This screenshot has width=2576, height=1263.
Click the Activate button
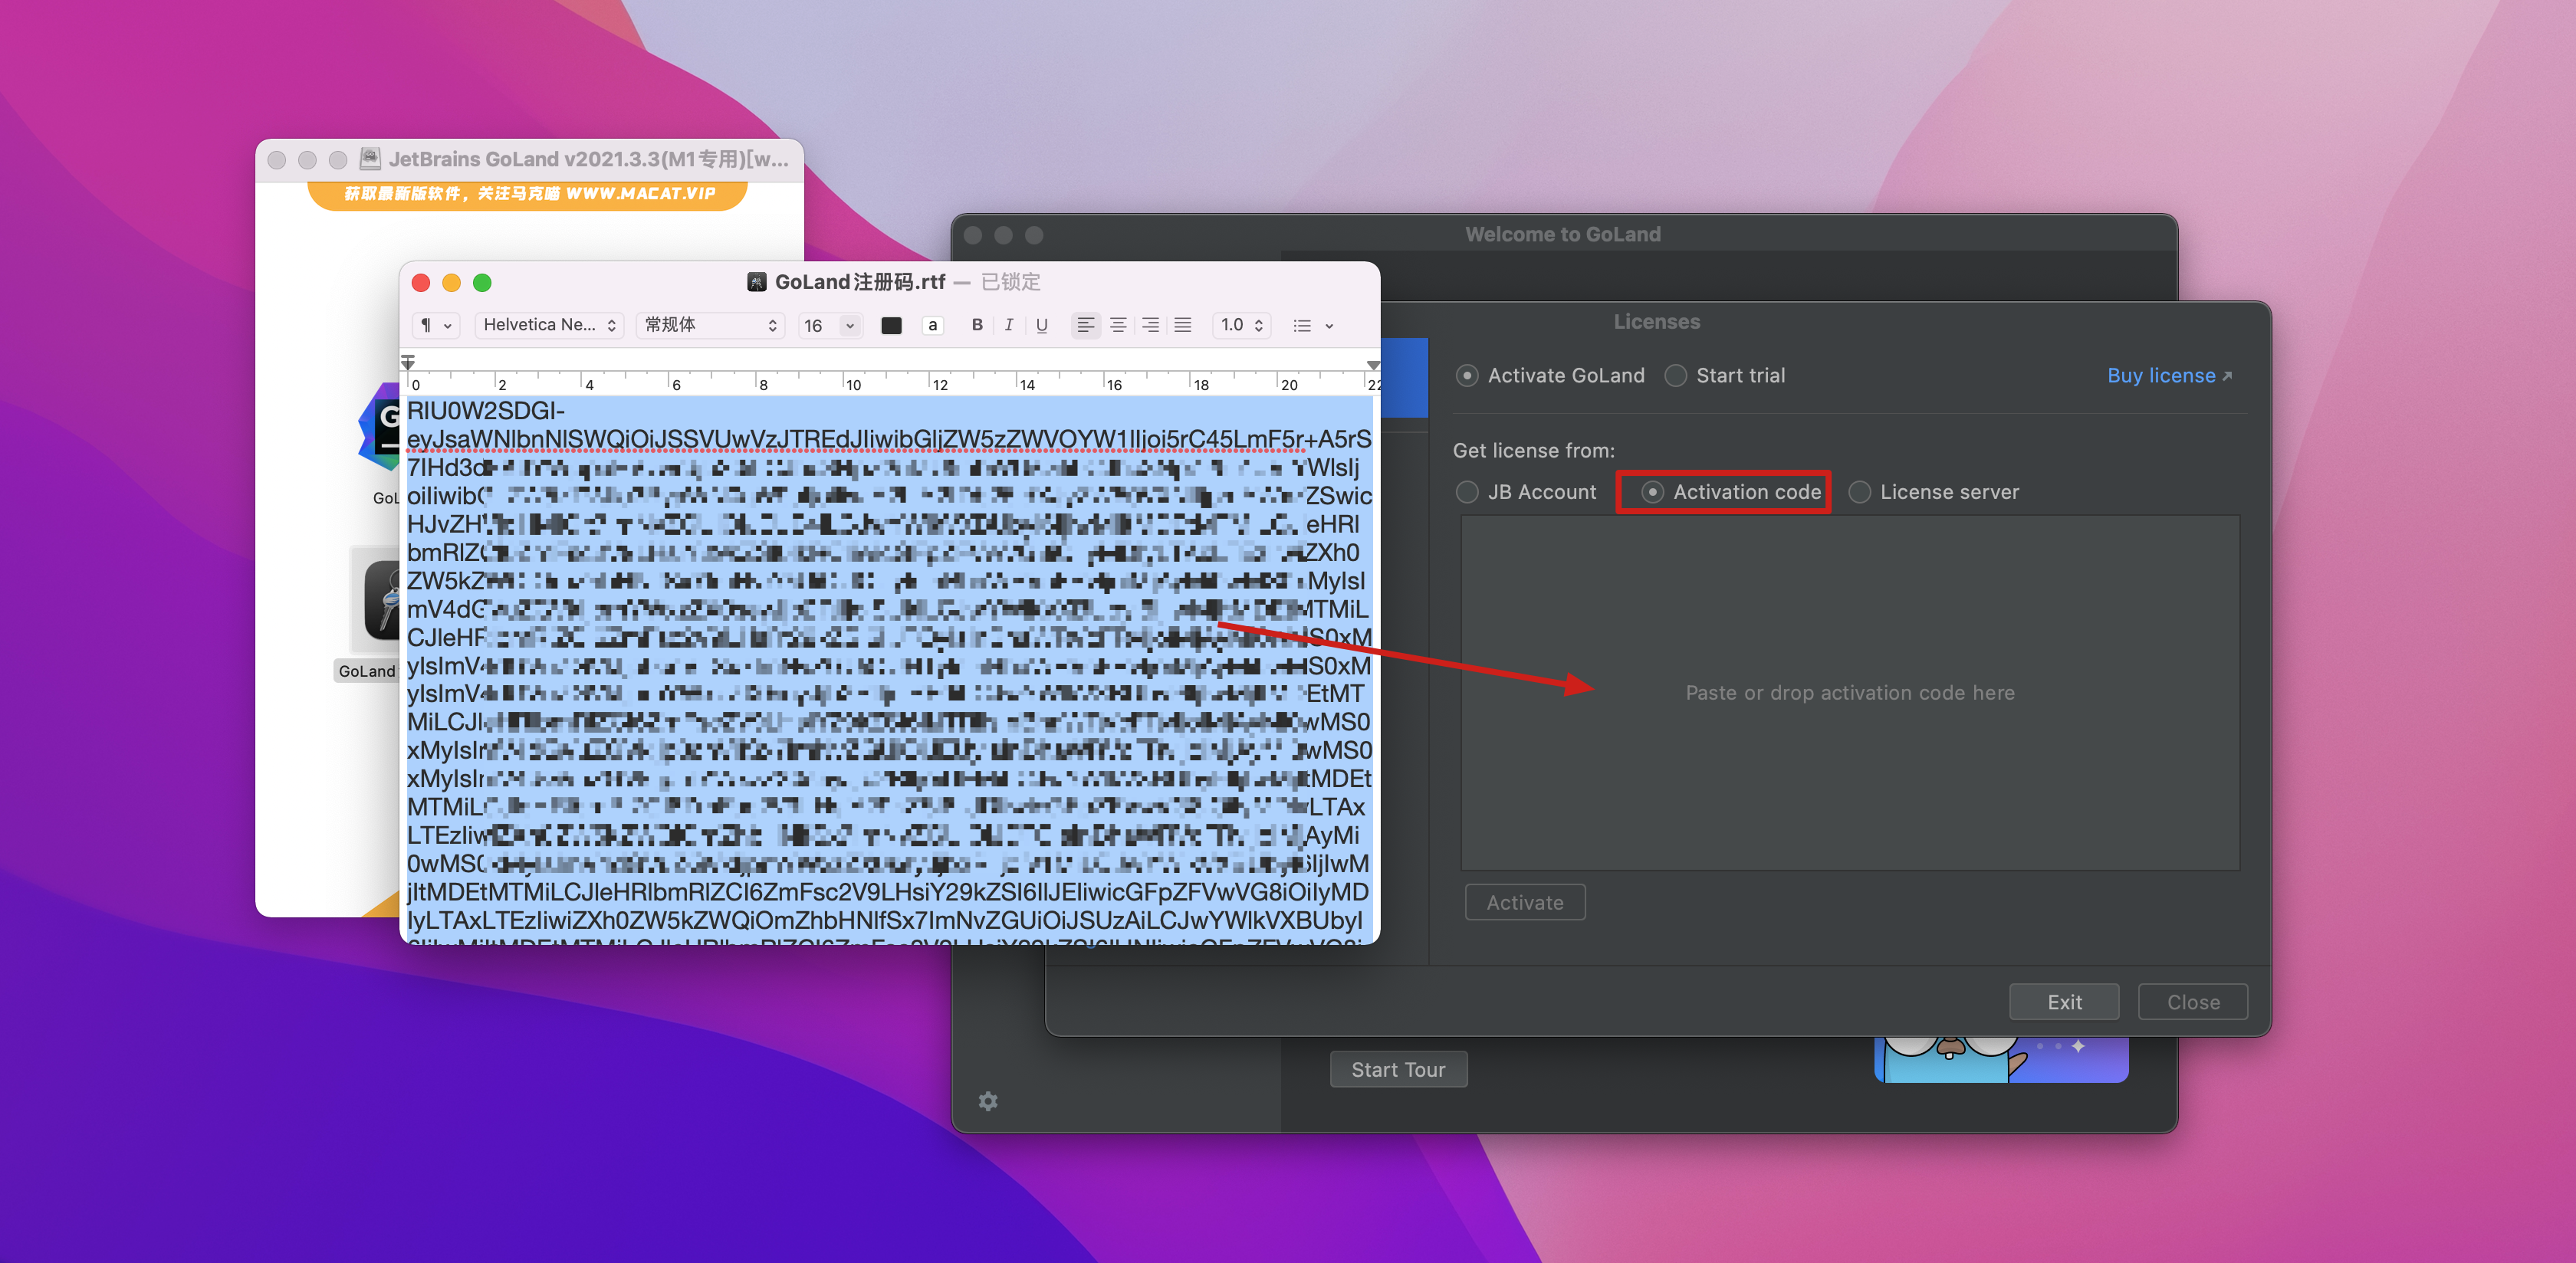pyautogui.click(x=1524, y=902)
